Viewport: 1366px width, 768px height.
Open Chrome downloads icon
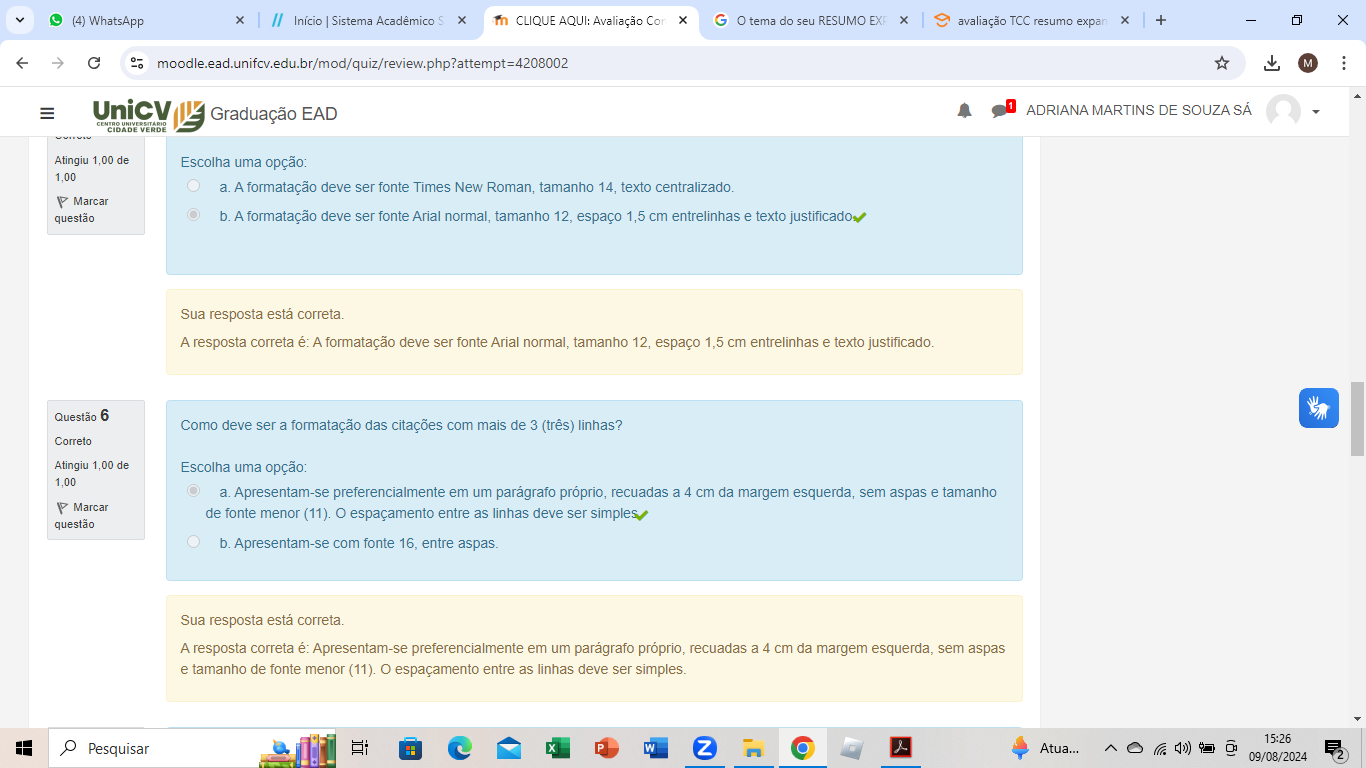[1271, 63]
